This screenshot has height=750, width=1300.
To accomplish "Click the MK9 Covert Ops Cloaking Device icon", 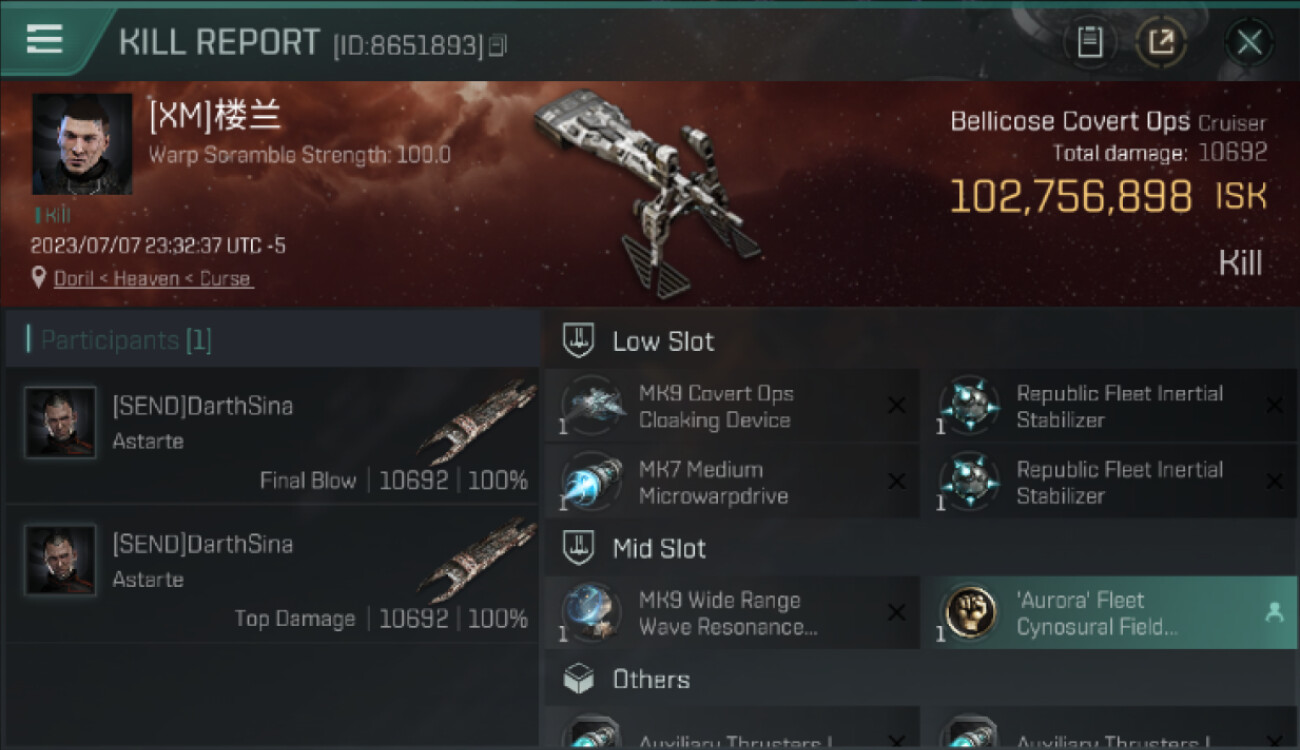I will tap(592, 406).
